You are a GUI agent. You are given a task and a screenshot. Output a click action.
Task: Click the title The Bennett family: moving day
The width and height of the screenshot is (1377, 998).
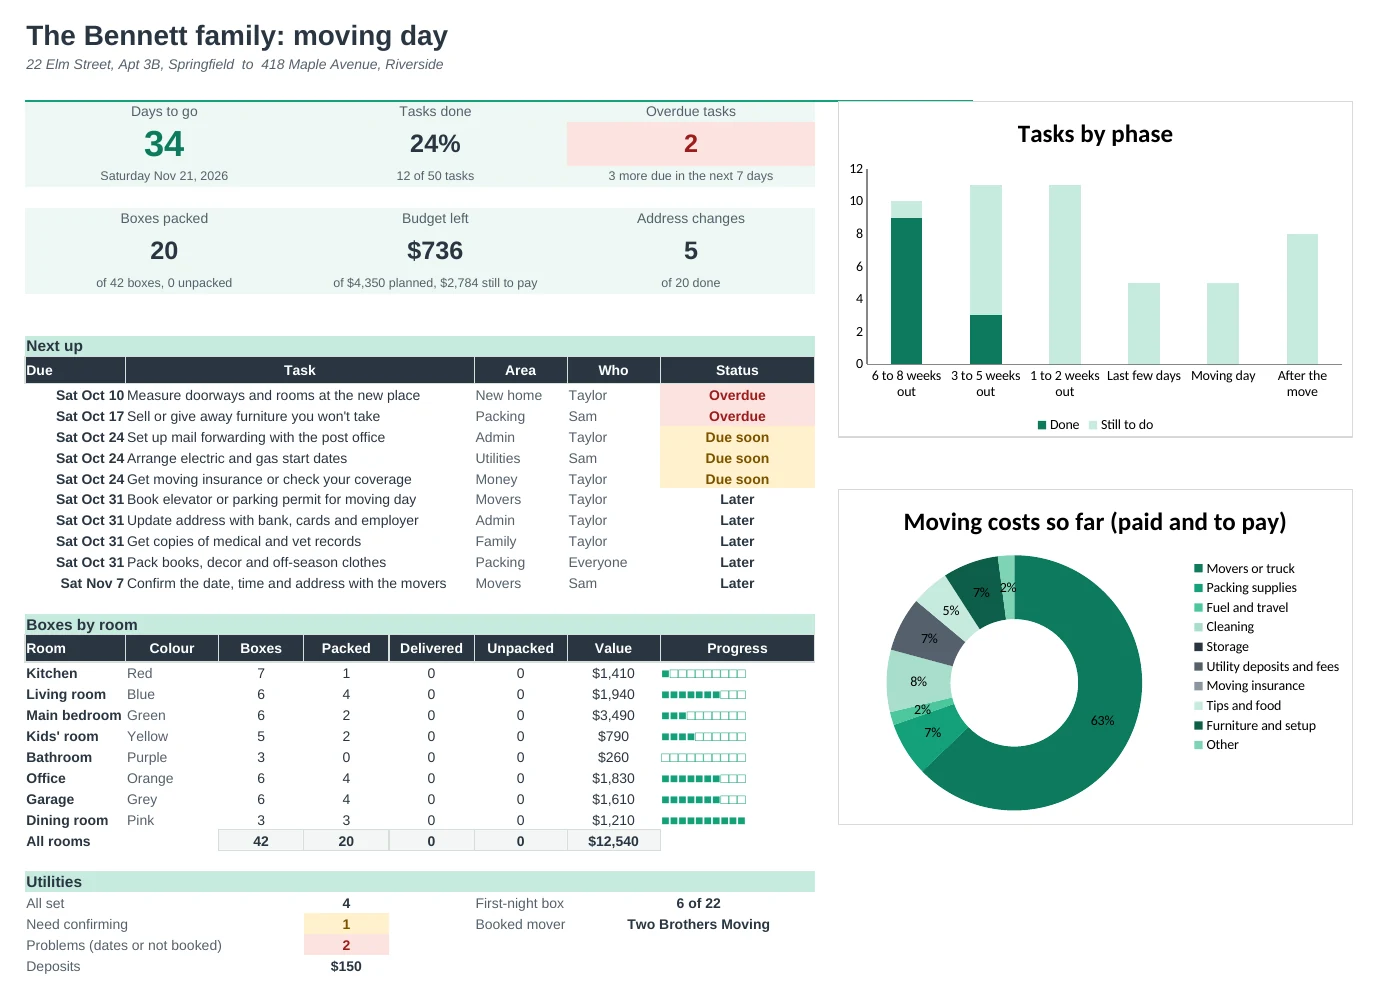(x=237, y=36)
